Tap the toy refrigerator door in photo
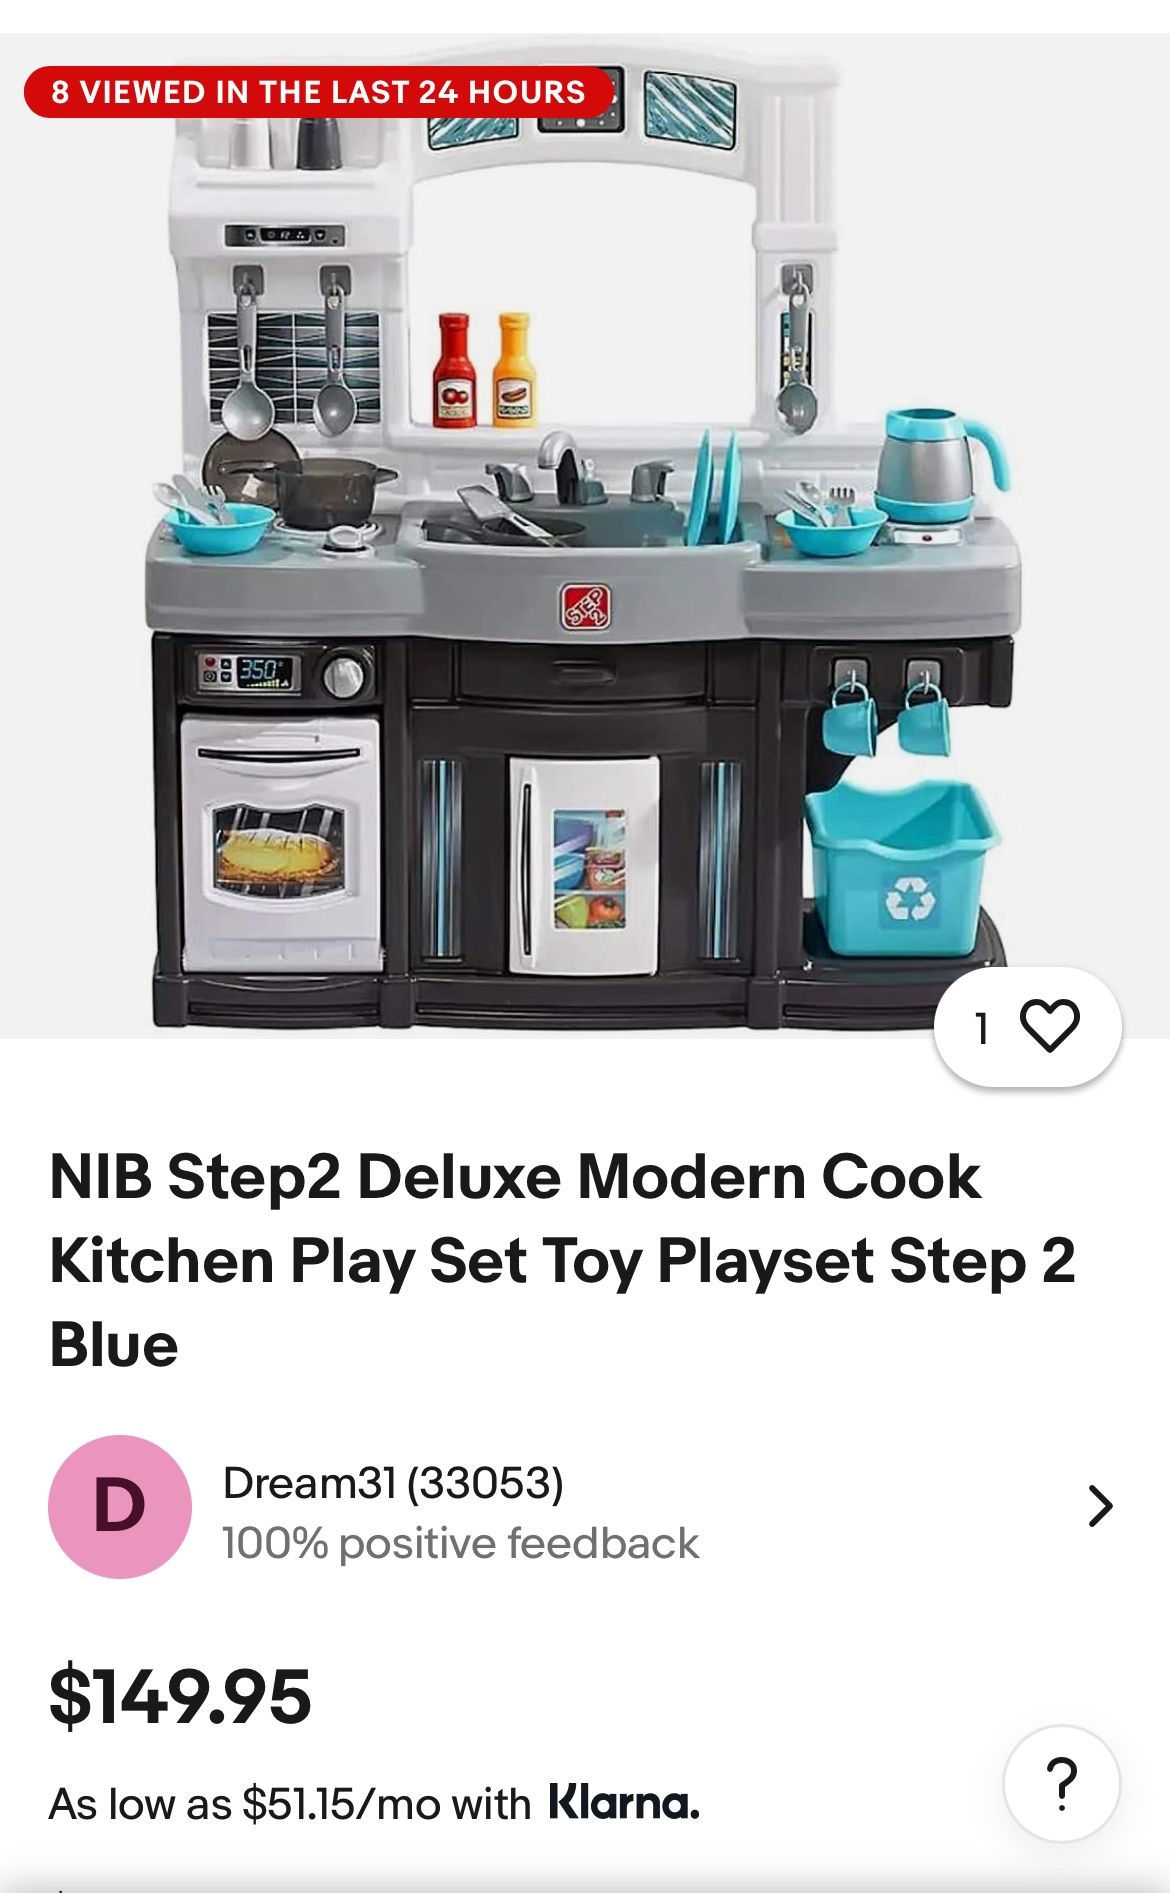This screenshot has height=1893, width=1170. [x=584, y=865]
